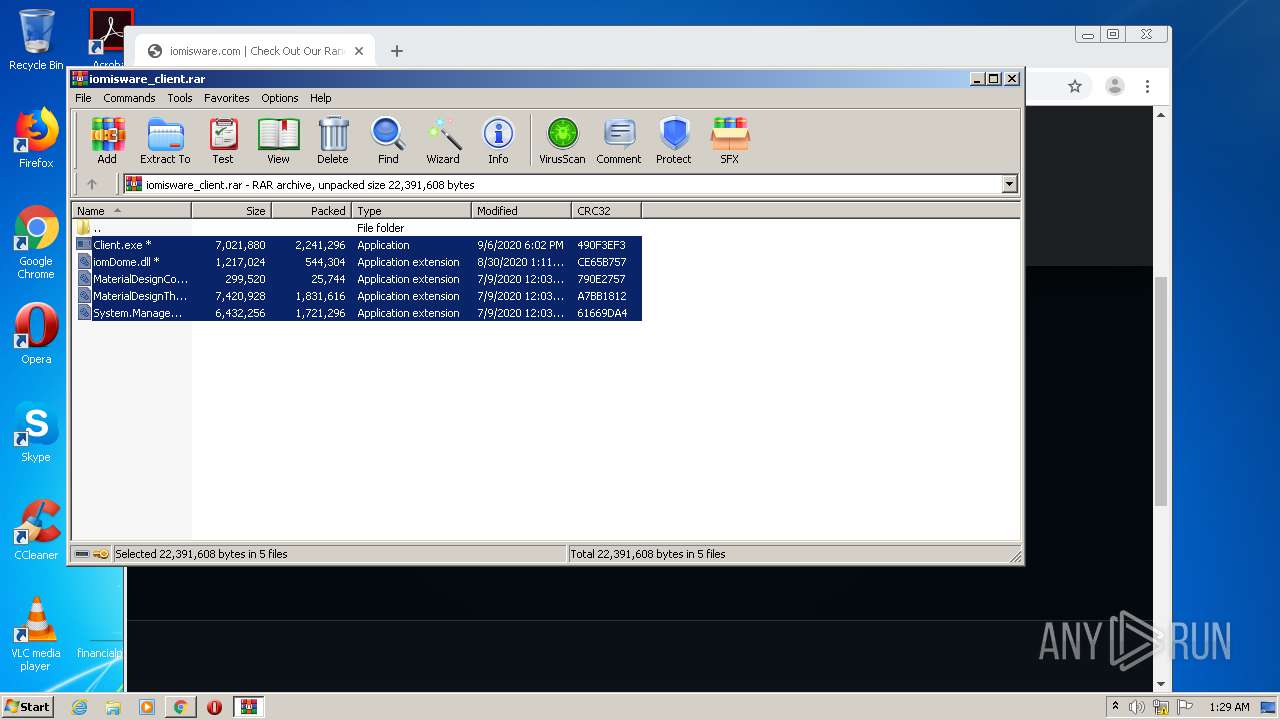Viewport: 1280px width, 720px height.
Task: Open CCleaner desktop shortcut
Action: pos(36,530)
